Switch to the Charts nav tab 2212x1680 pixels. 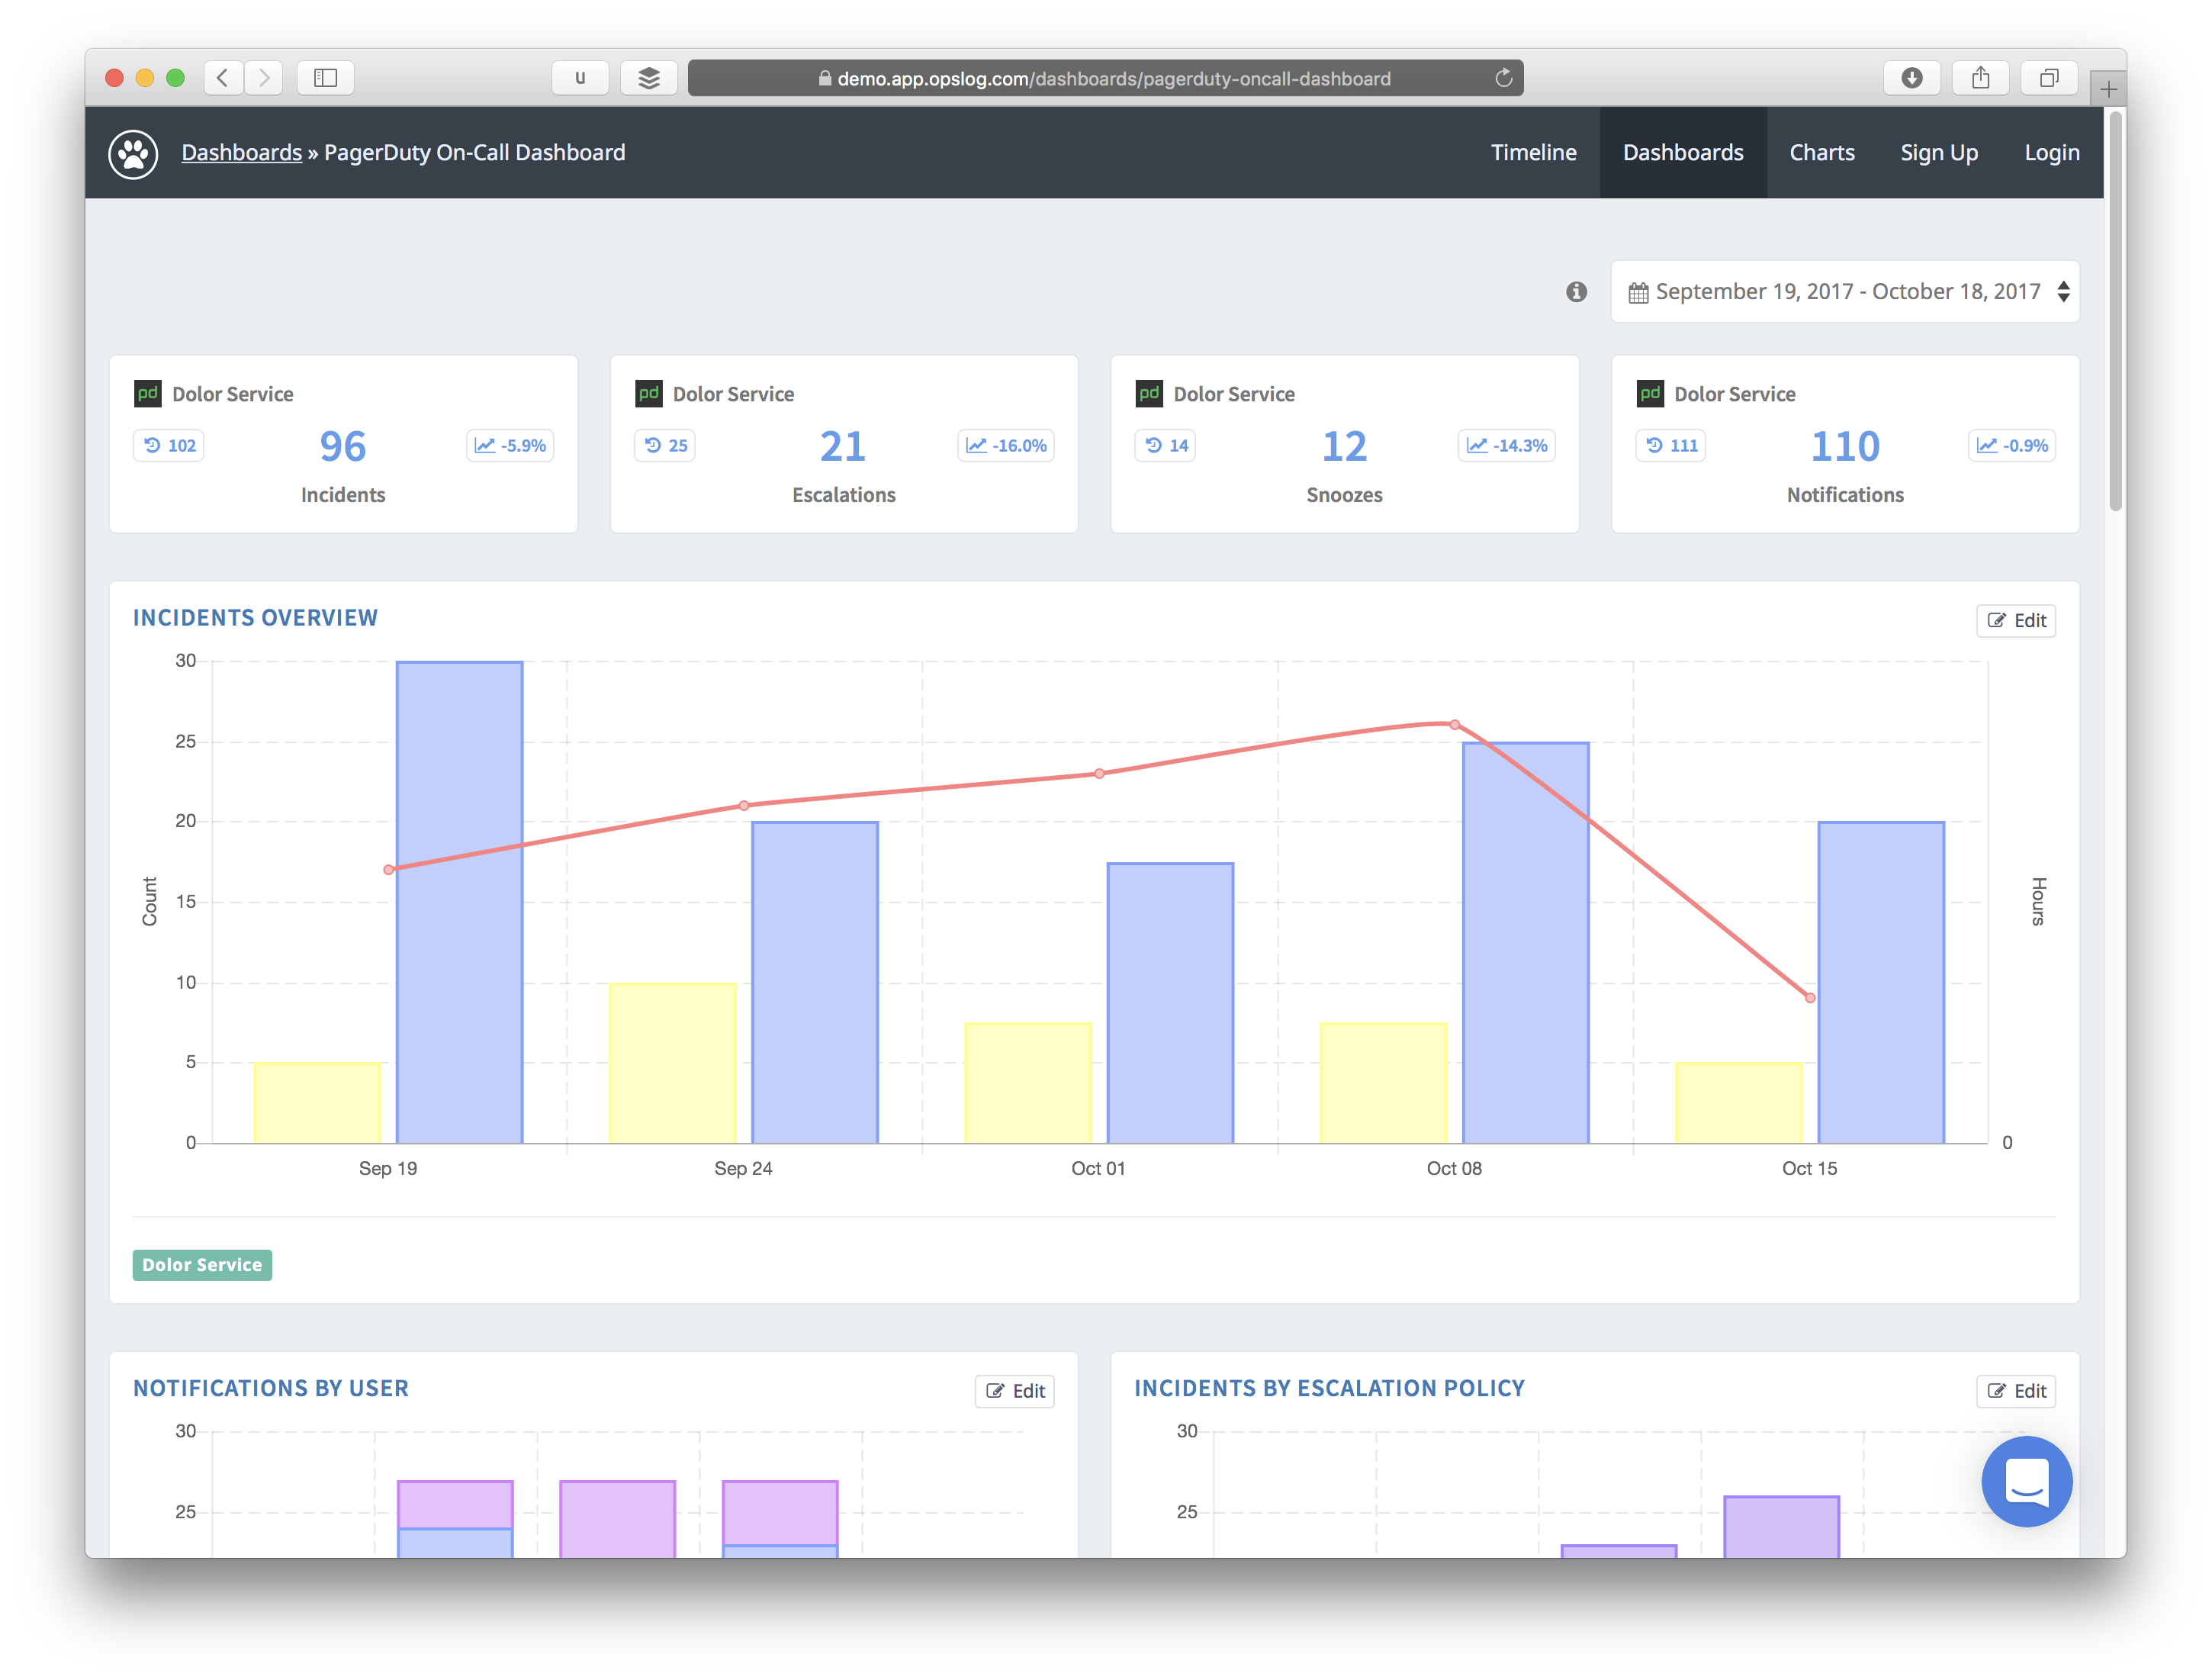[1821, 153]
